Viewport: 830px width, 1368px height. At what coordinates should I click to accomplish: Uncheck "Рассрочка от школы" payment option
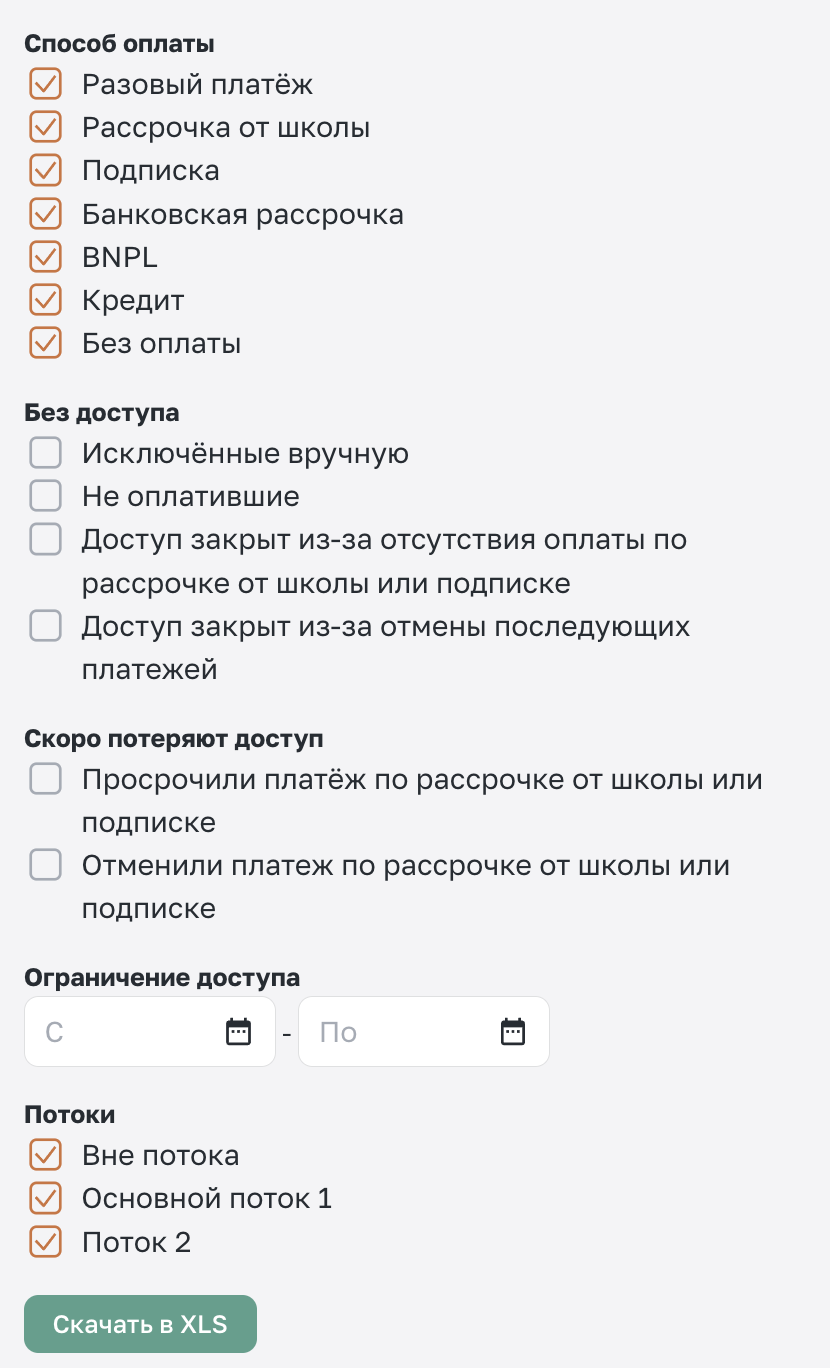(46, 127)
